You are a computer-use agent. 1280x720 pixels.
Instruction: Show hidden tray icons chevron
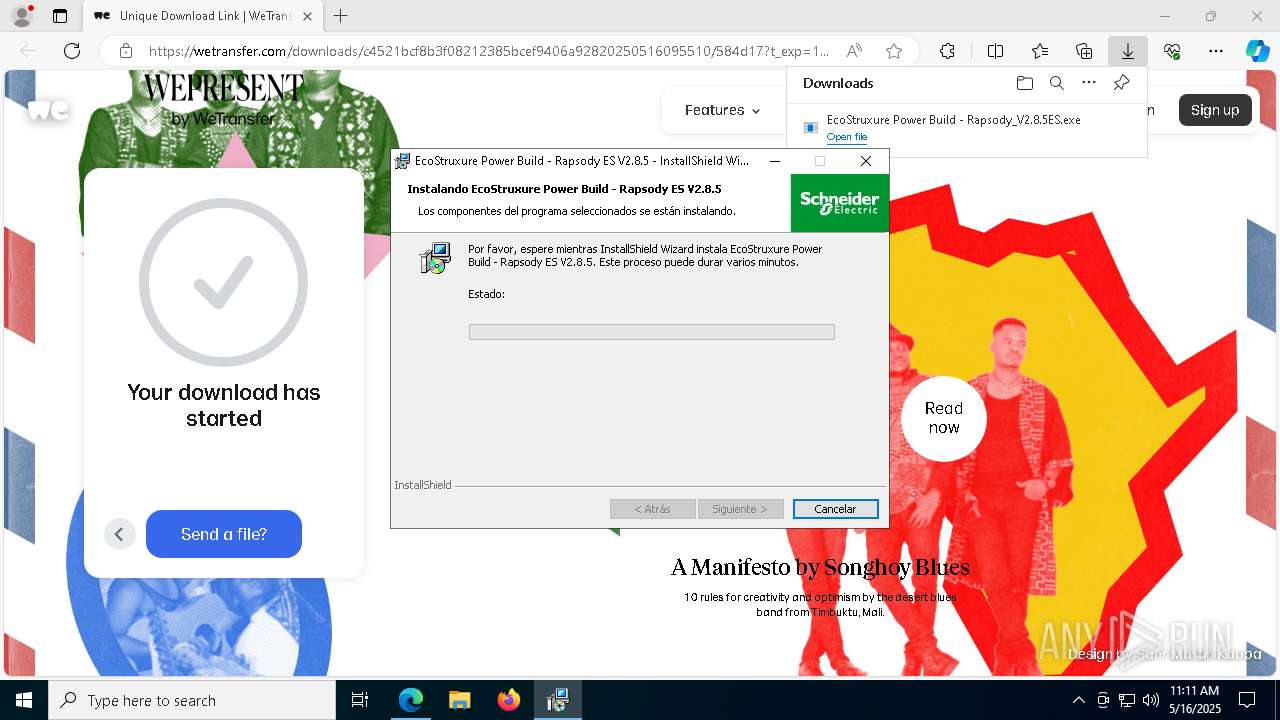(1078, 700)
